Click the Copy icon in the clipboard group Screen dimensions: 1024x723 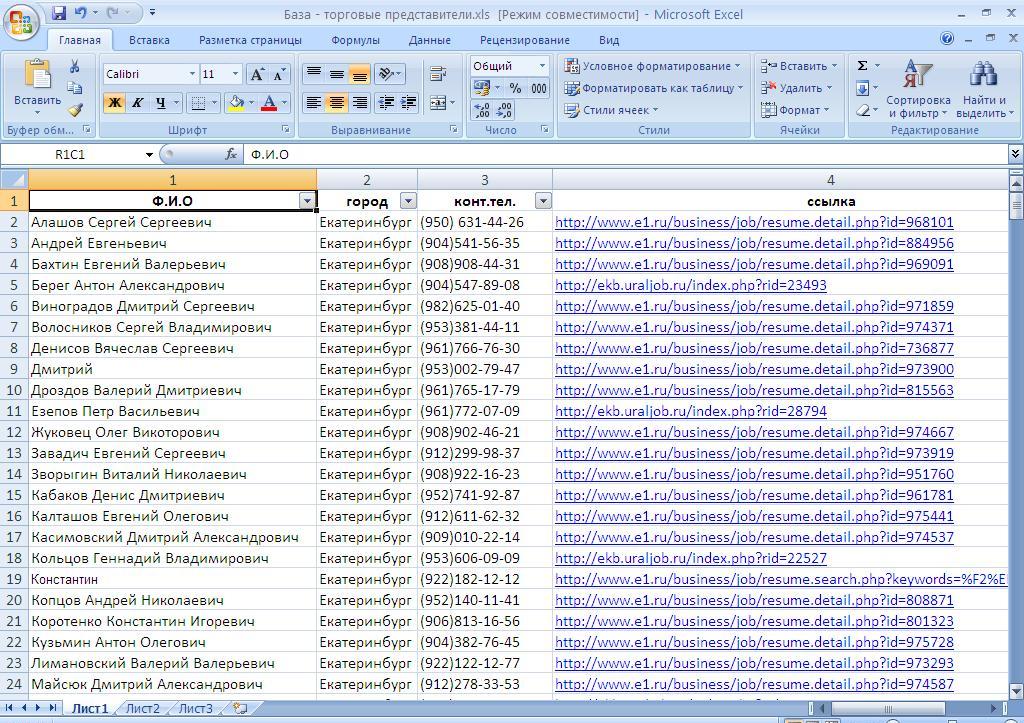click(74, 88)
